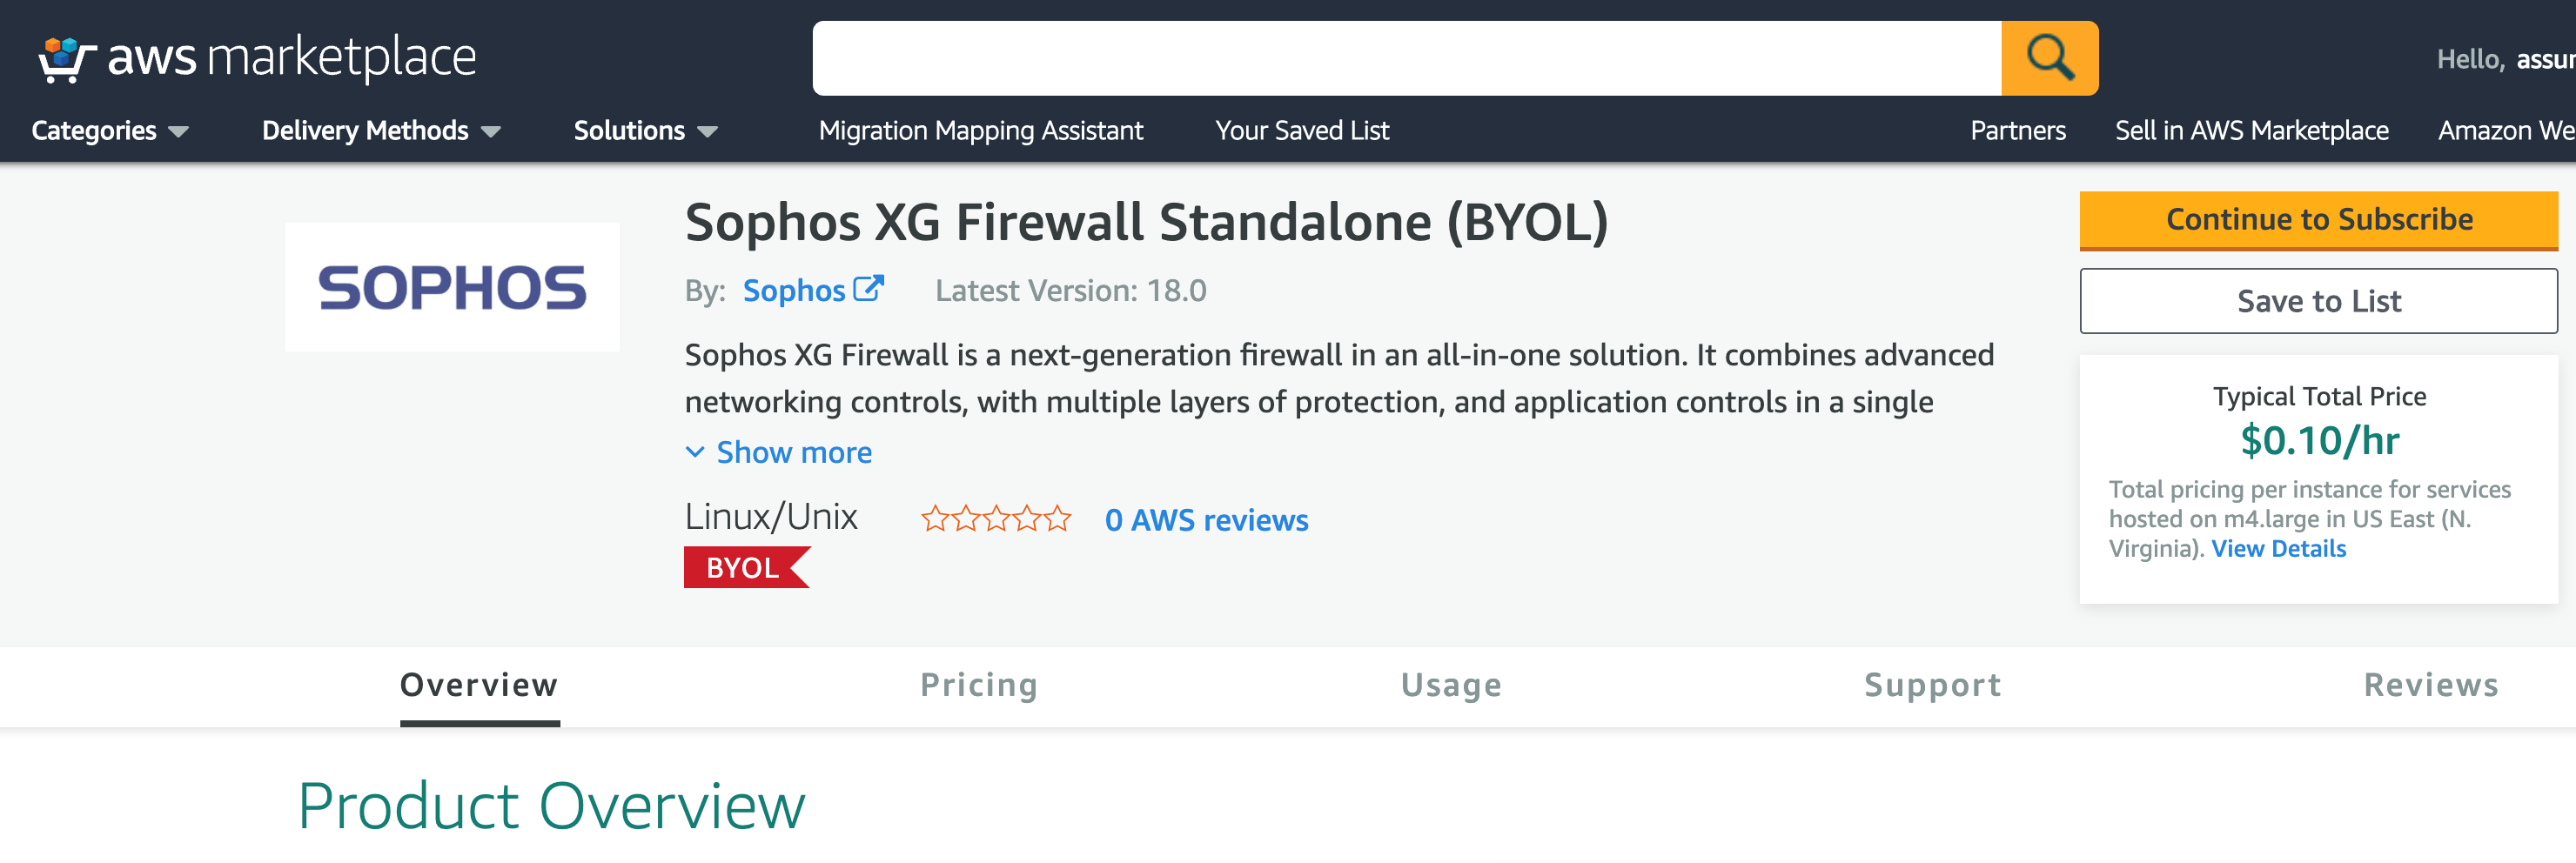The image size is (2576, 863).
Task: Click the marketplace search input field
Action: [x=1406, y=58]
